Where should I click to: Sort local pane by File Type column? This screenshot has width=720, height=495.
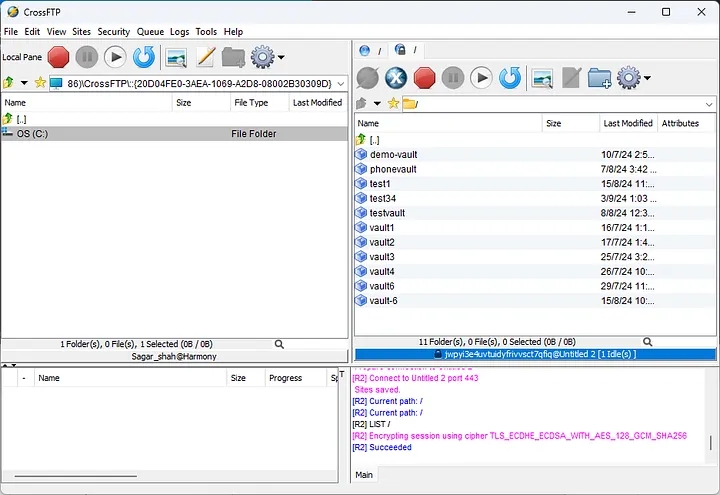pyautogui.click(x=259, y=103)
